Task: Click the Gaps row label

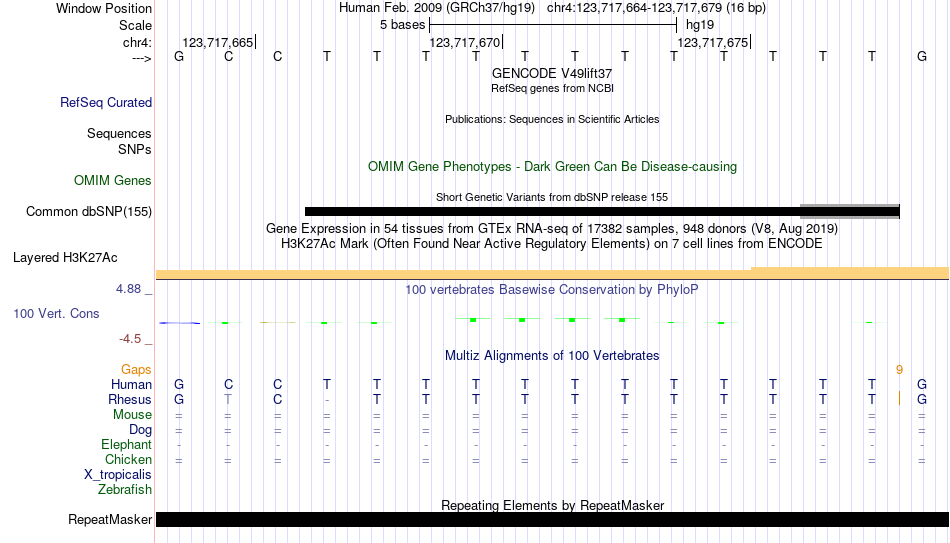Action: coord(136,370)
